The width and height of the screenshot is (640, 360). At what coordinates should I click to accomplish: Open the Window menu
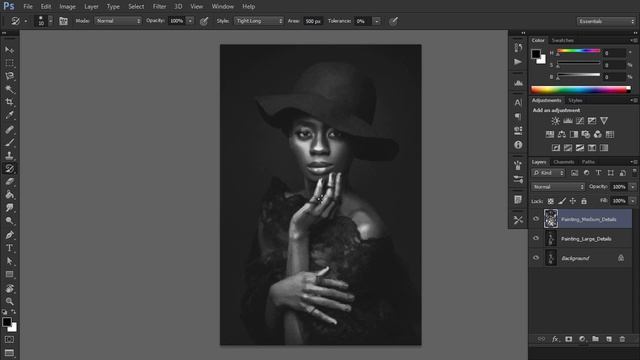point(222,7)
